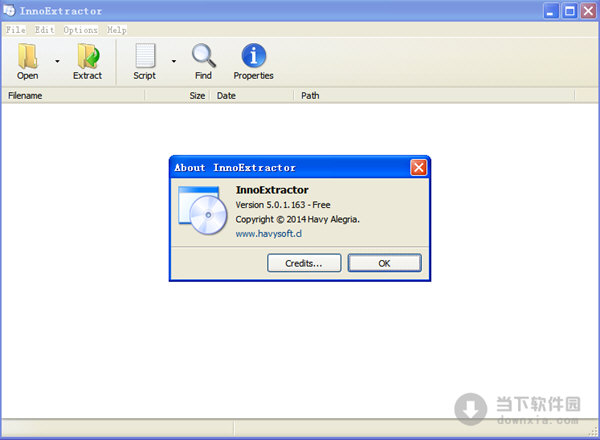Open the www.havysoft.cl link

tap(269, 233)
